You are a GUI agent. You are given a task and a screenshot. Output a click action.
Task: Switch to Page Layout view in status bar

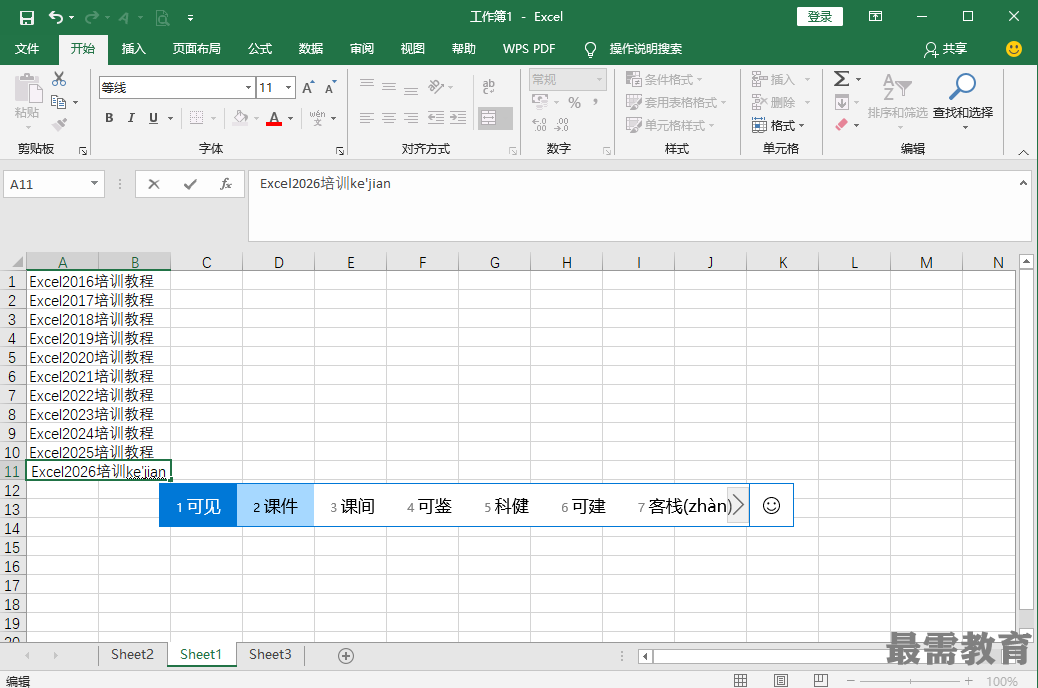[780, 680]
